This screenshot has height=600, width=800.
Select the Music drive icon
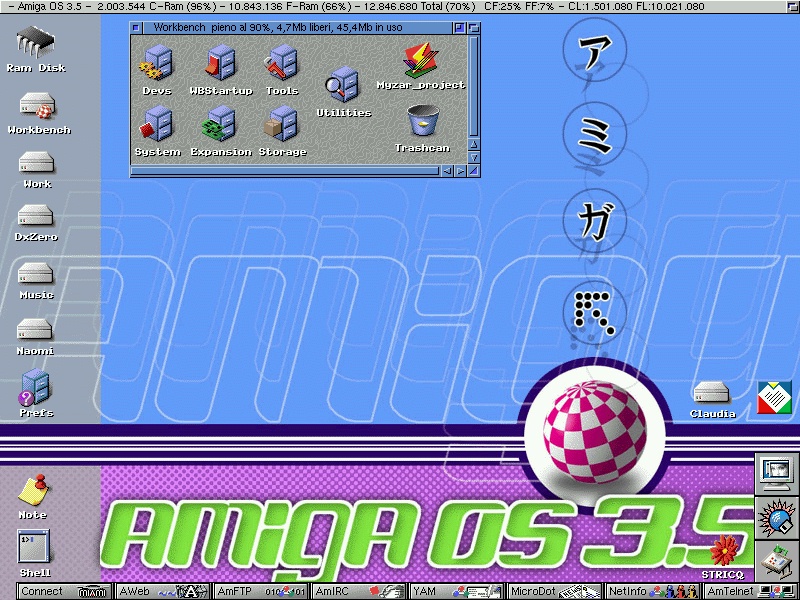click(36, 281)
